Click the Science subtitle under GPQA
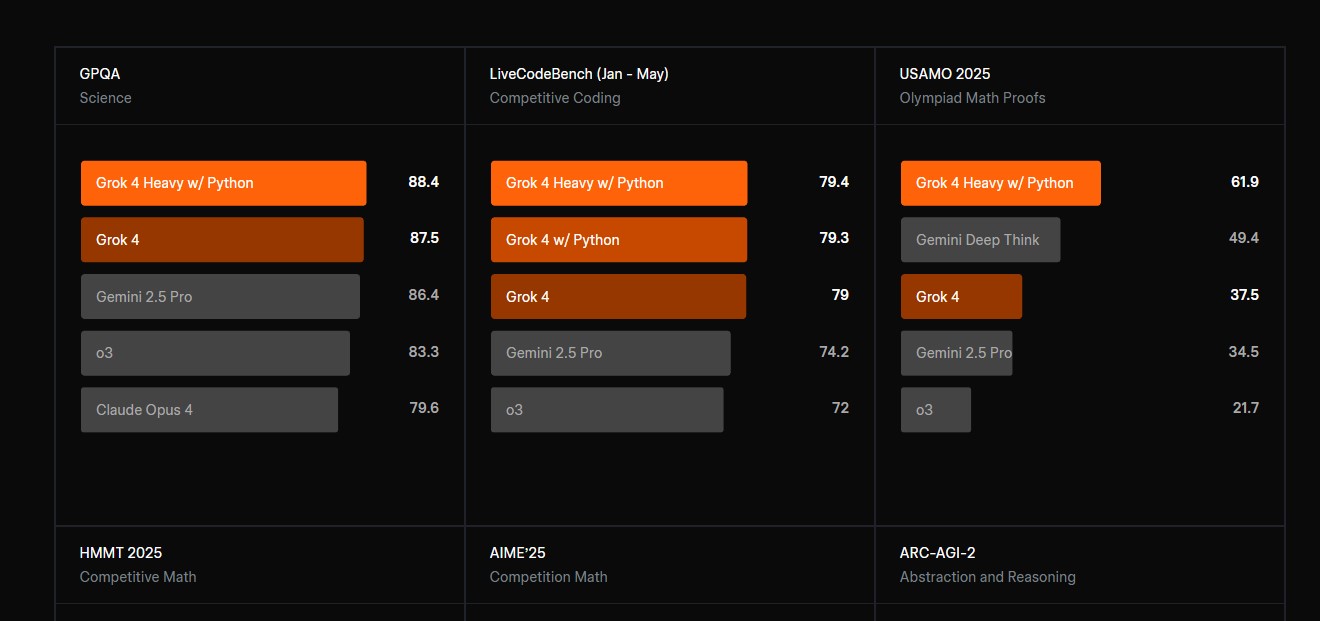 point(106,98)
